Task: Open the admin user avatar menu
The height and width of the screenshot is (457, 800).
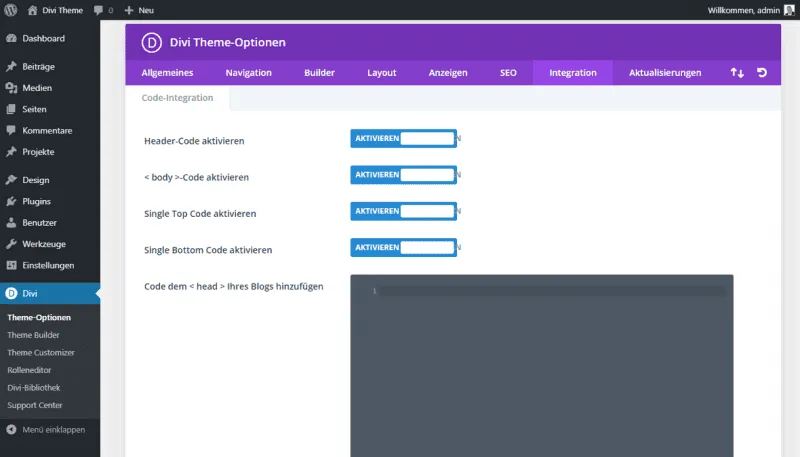Action: click(x=789, y=10)
